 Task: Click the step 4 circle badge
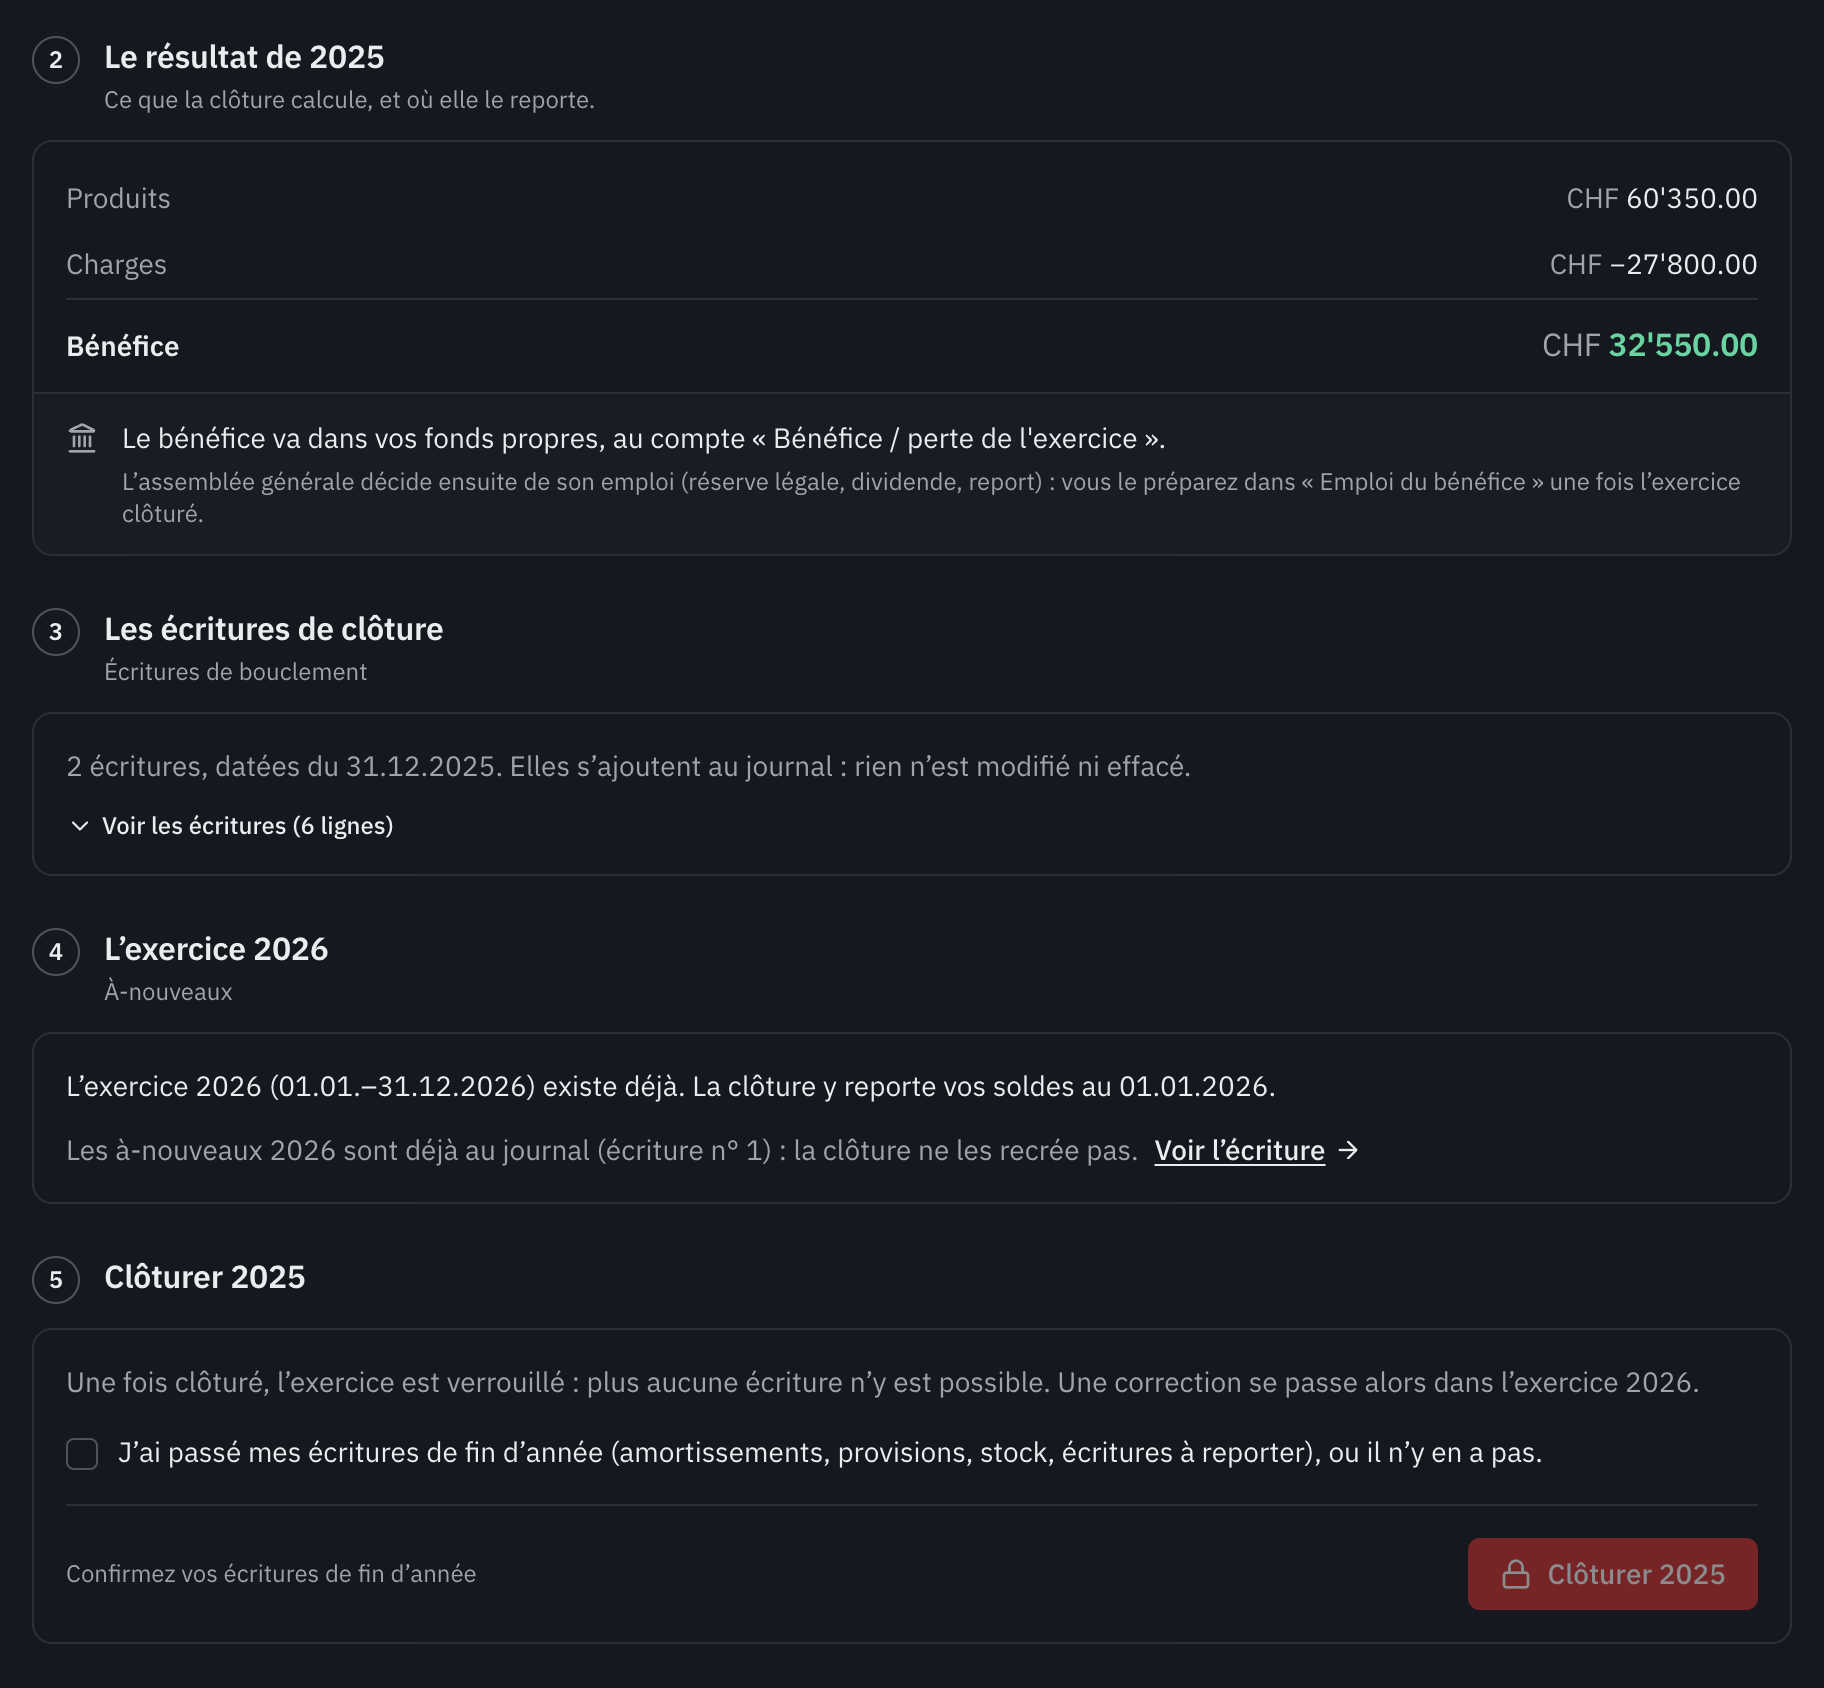tap(56, 951)
